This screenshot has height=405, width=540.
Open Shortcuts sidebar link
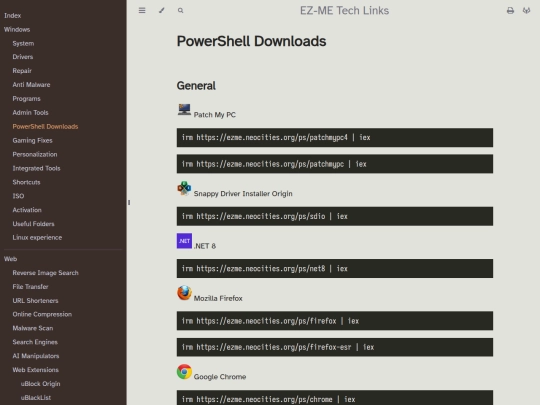(x=26, y=182)
